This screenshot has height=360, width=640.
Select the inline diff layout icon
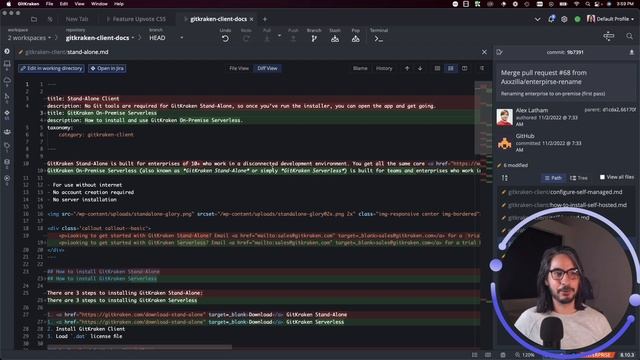pyautogui.click(x=451, y=69)
